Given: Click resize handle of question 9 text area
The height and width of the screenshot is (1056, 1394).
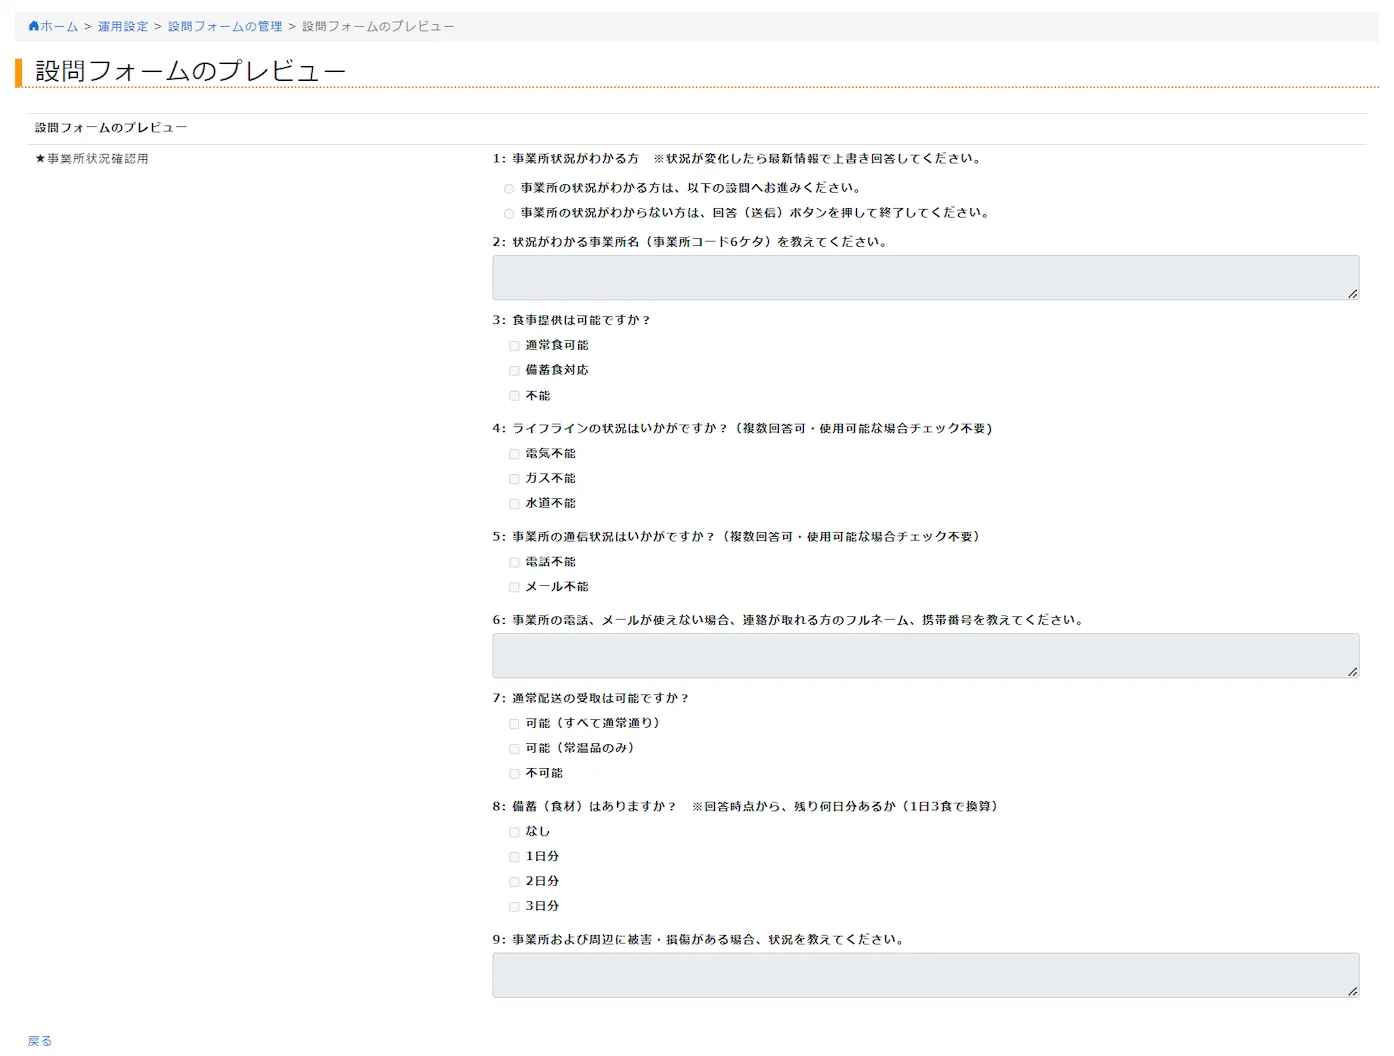Looking at the screenshot, I should (x=1352, y=990).
